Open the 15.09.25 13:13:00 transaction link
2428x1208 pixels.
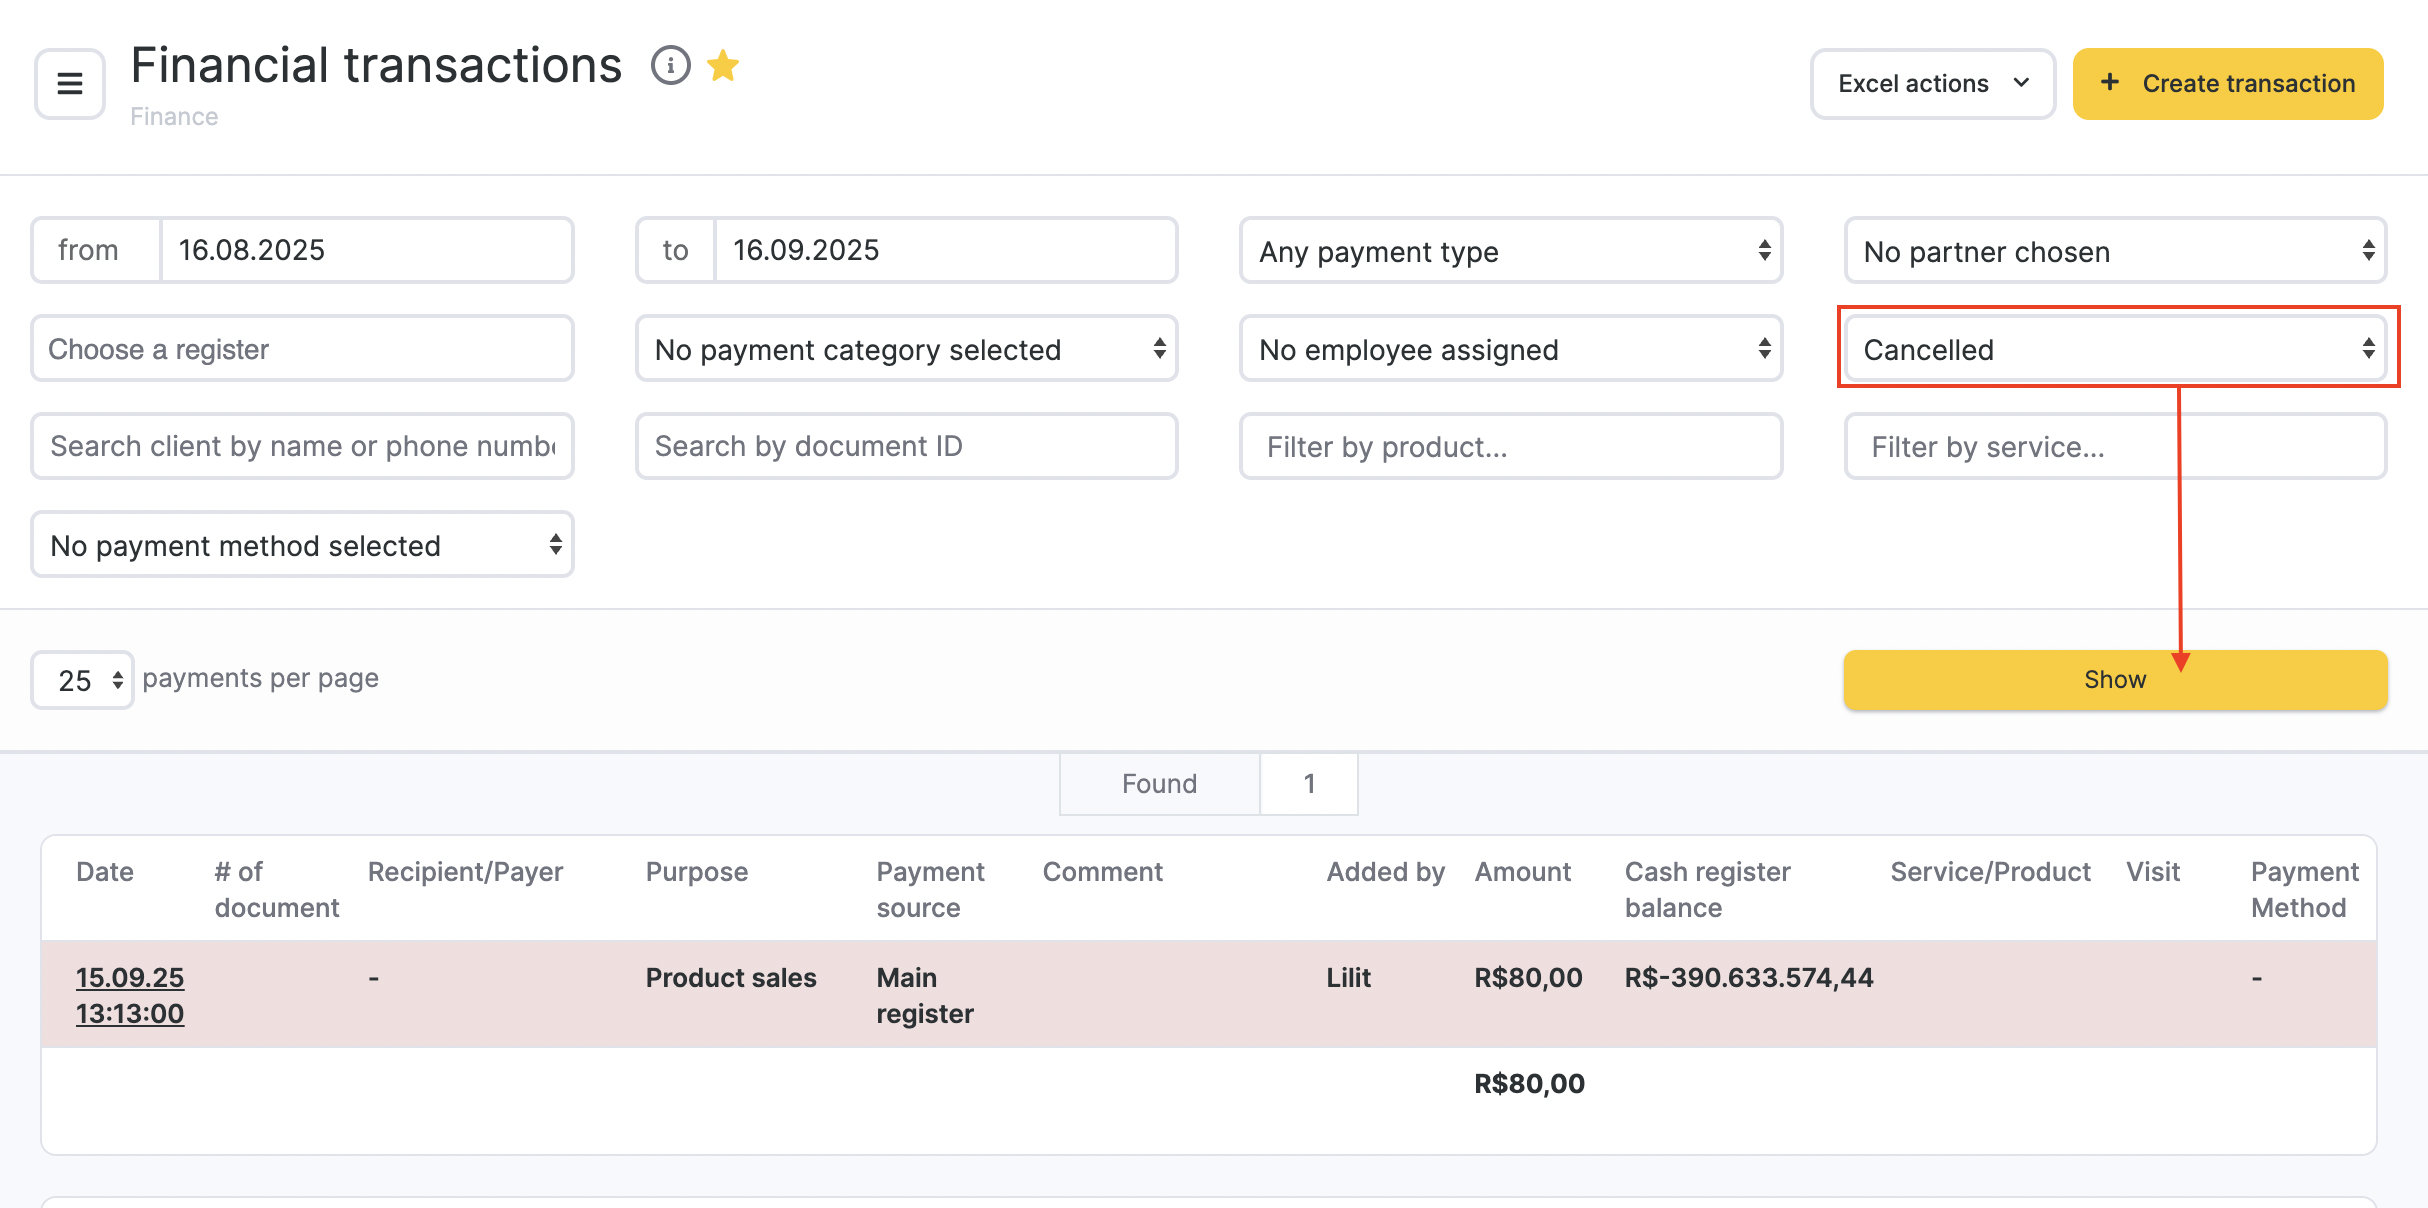130,995
